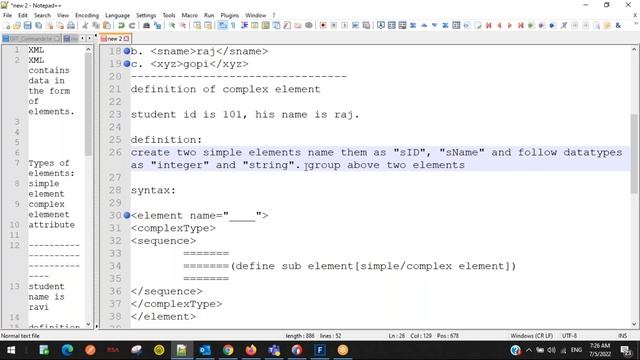Screen dimensions: 640x360
Task: Open the Search menu
Action: pos(42,15)
